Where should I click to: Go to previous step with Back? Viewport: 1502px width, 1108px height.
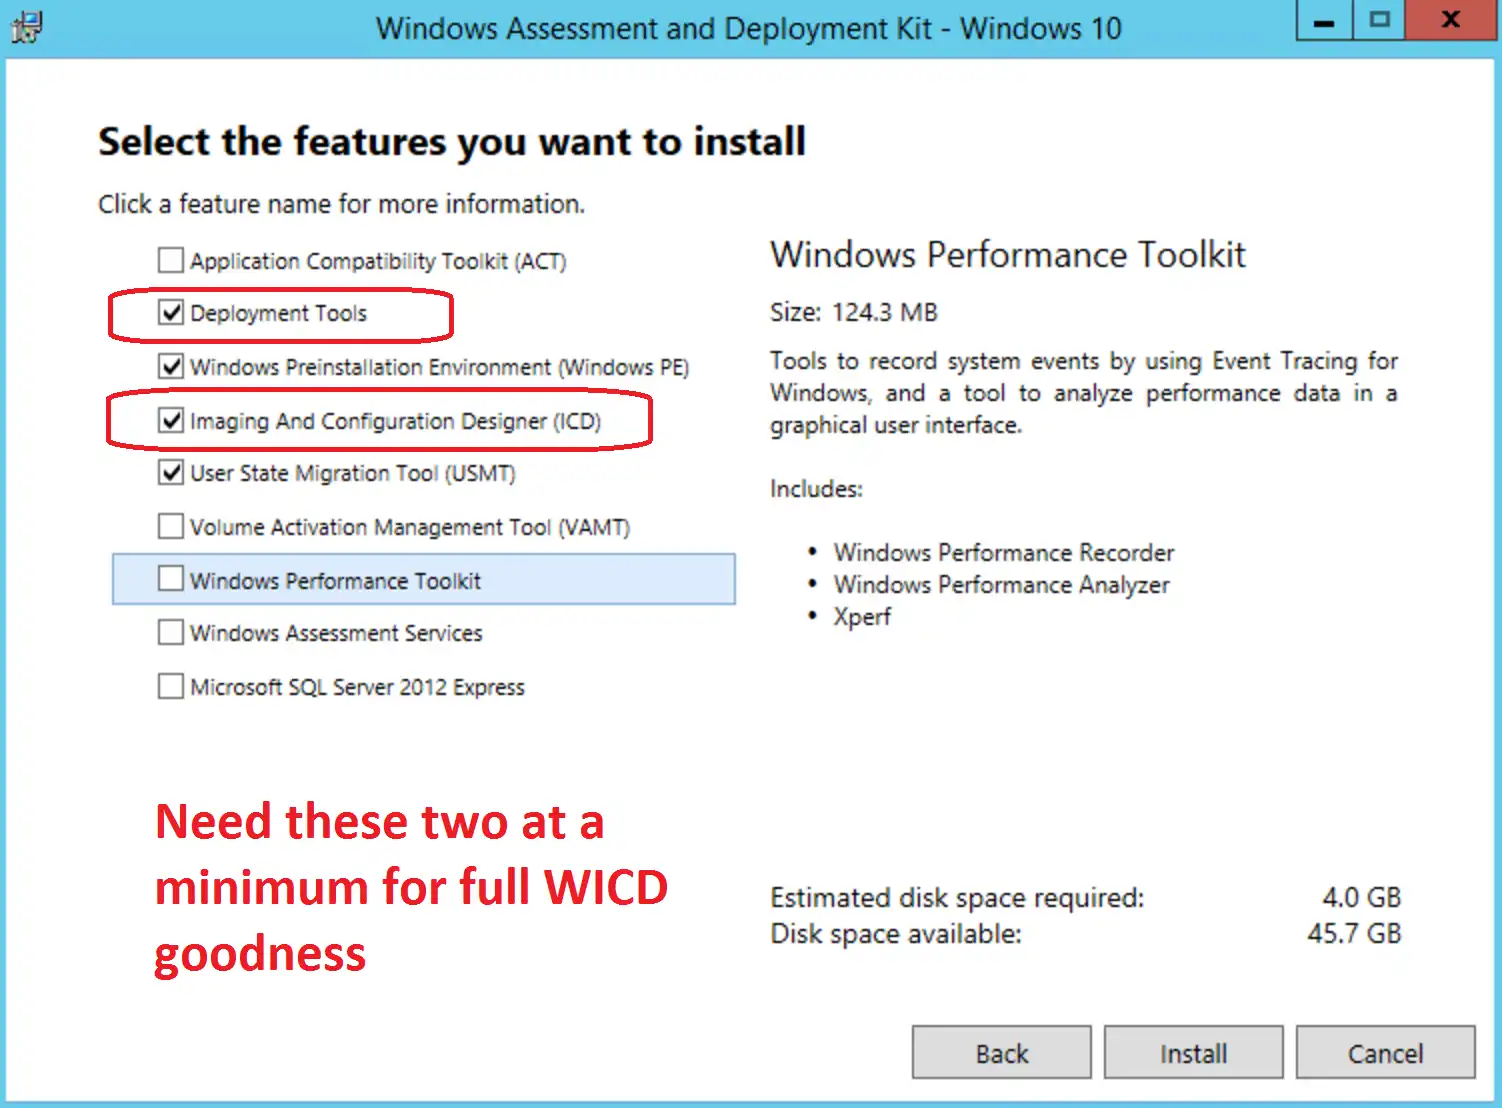tap(1001, 1053)
